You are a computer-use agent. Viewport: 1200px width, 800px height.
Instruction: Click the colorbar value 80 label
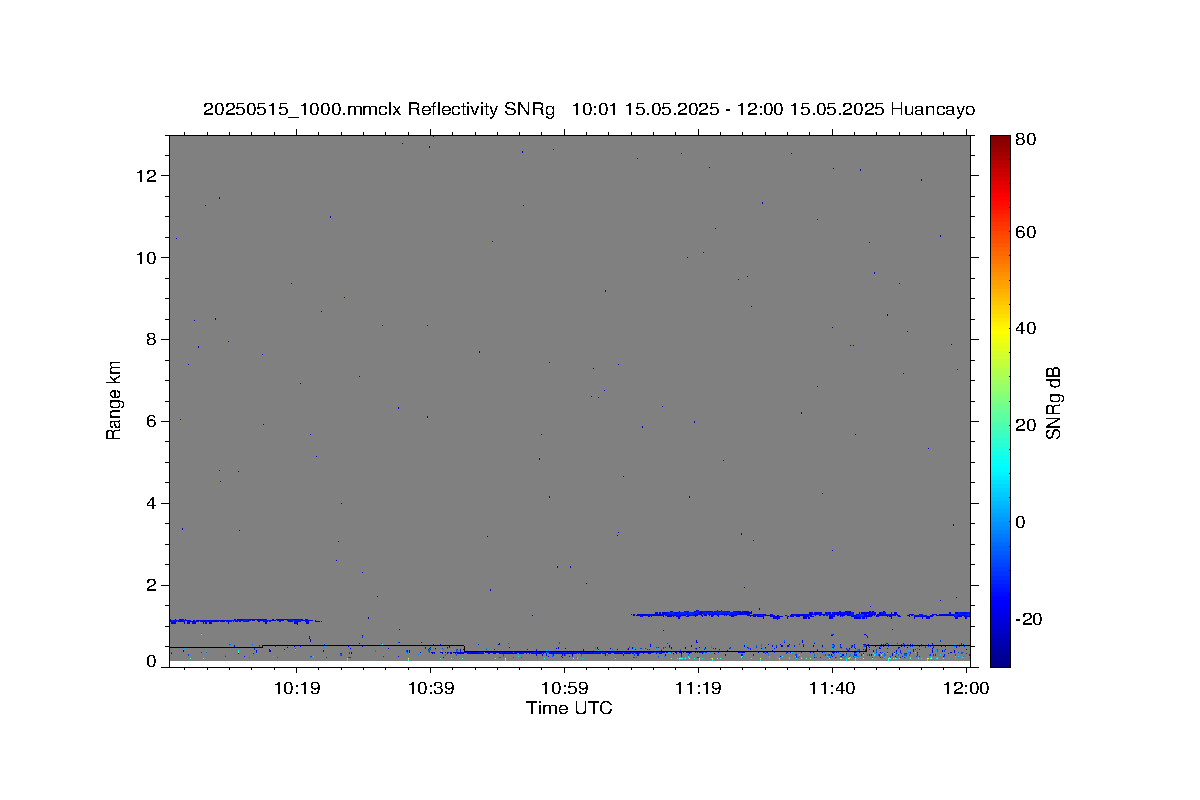tap(1026, 140)
